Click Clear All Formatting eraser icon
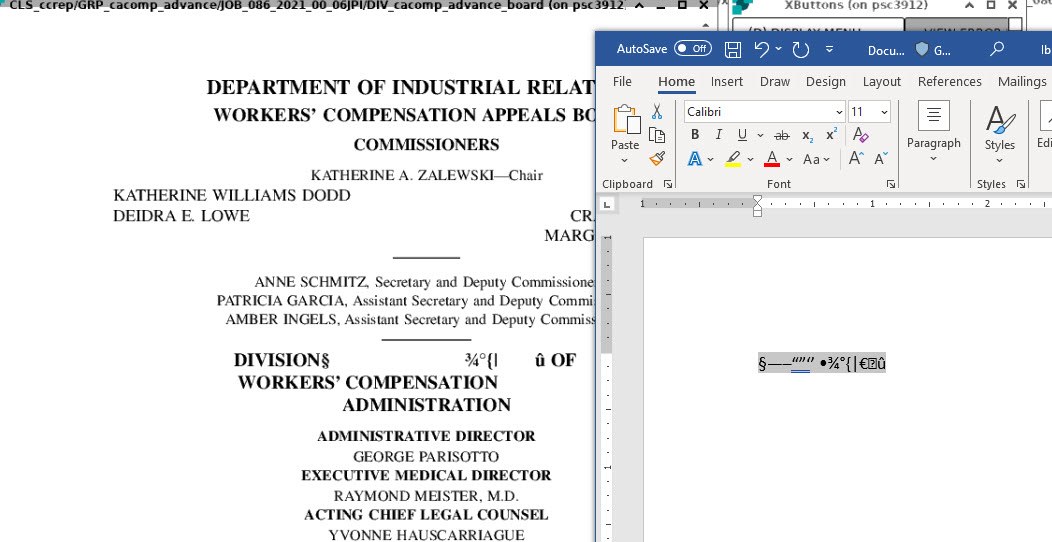Image resolution: width=1052 pixels, height=542 pixels. [861, 135]
